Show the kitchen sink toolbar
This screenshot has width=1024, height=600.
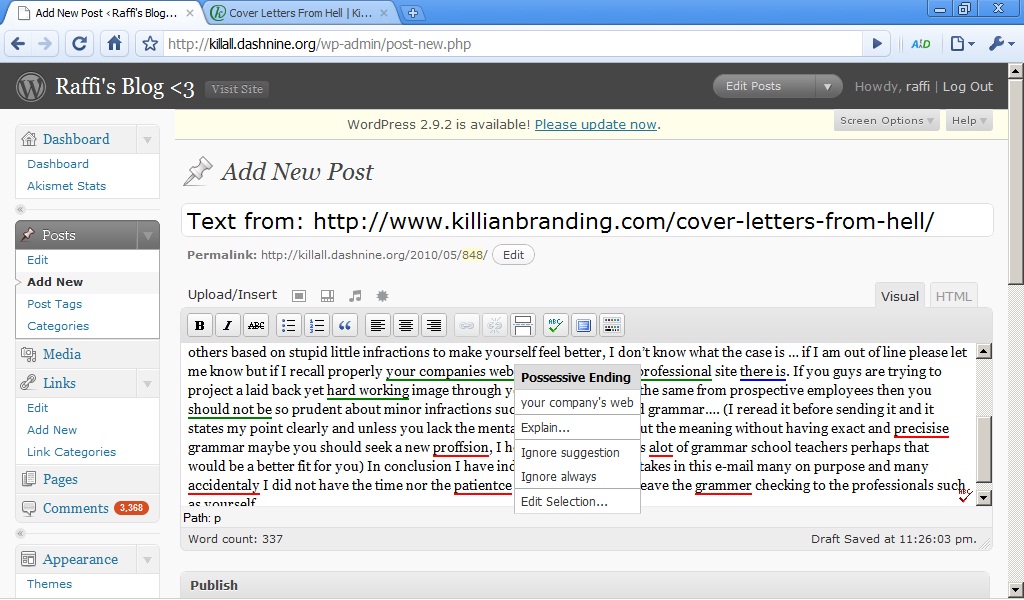[612, 325]
